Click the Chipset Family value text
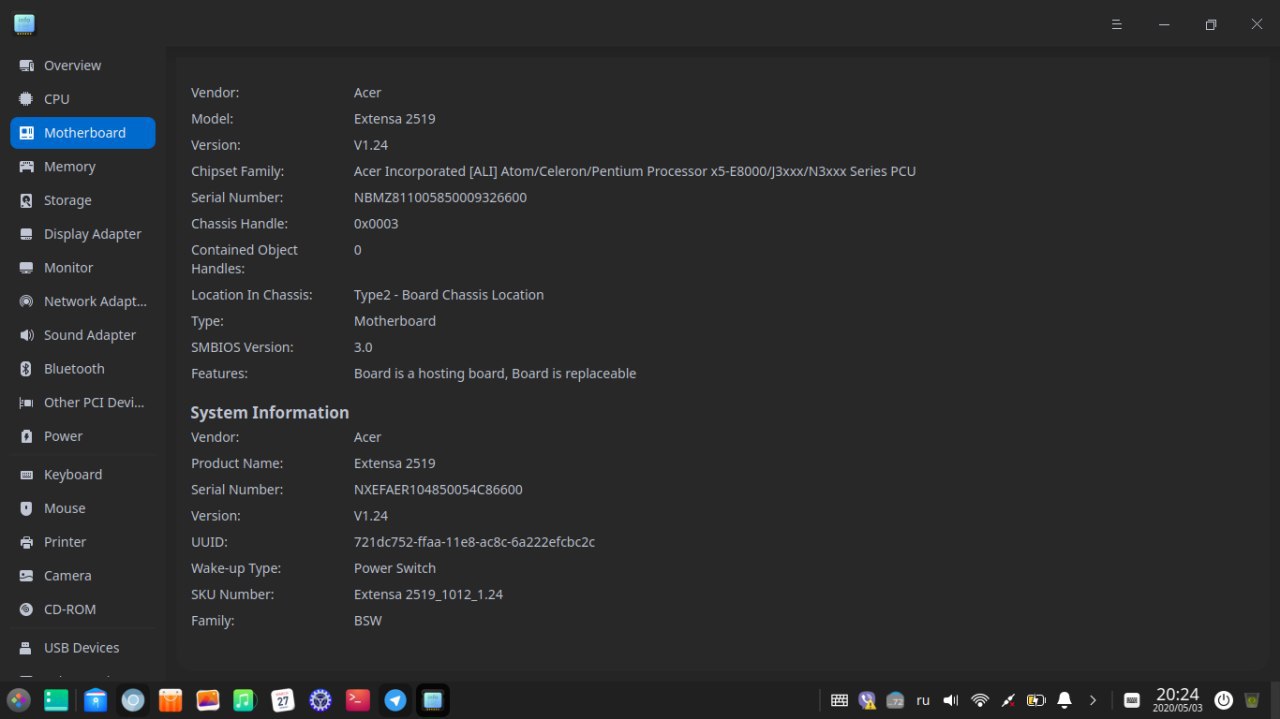 pyautogui.click(x=635, y=171)
